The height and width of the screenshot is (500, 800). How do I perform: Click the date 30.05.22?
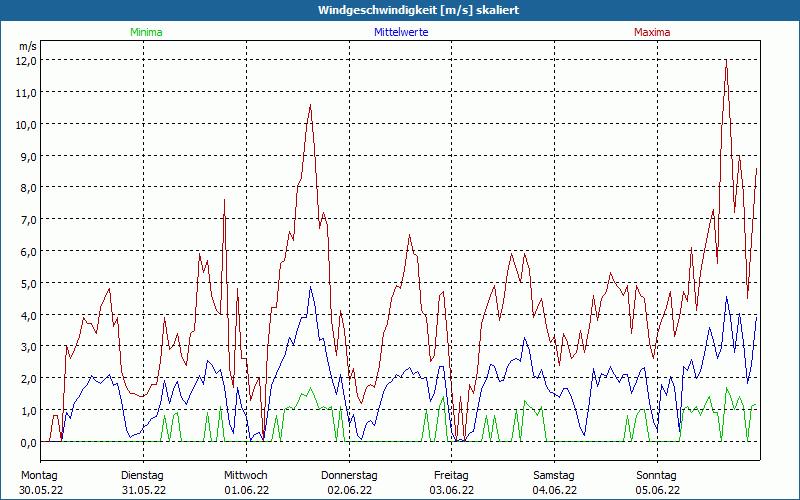point(41,490)
